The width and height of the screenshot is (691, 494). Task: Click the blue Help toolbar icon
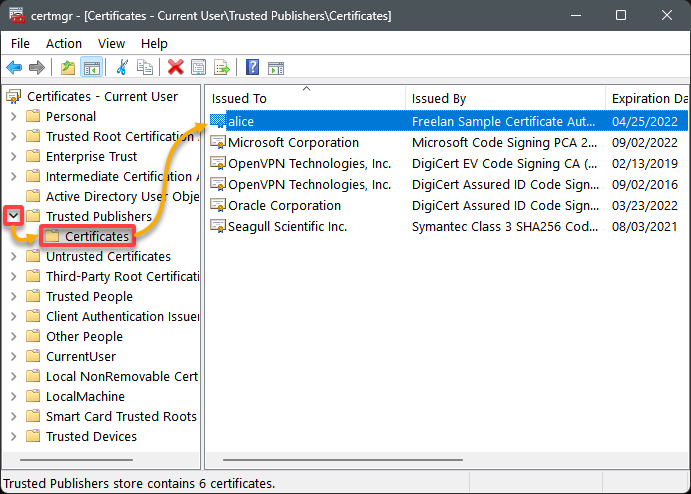point(252,67)
